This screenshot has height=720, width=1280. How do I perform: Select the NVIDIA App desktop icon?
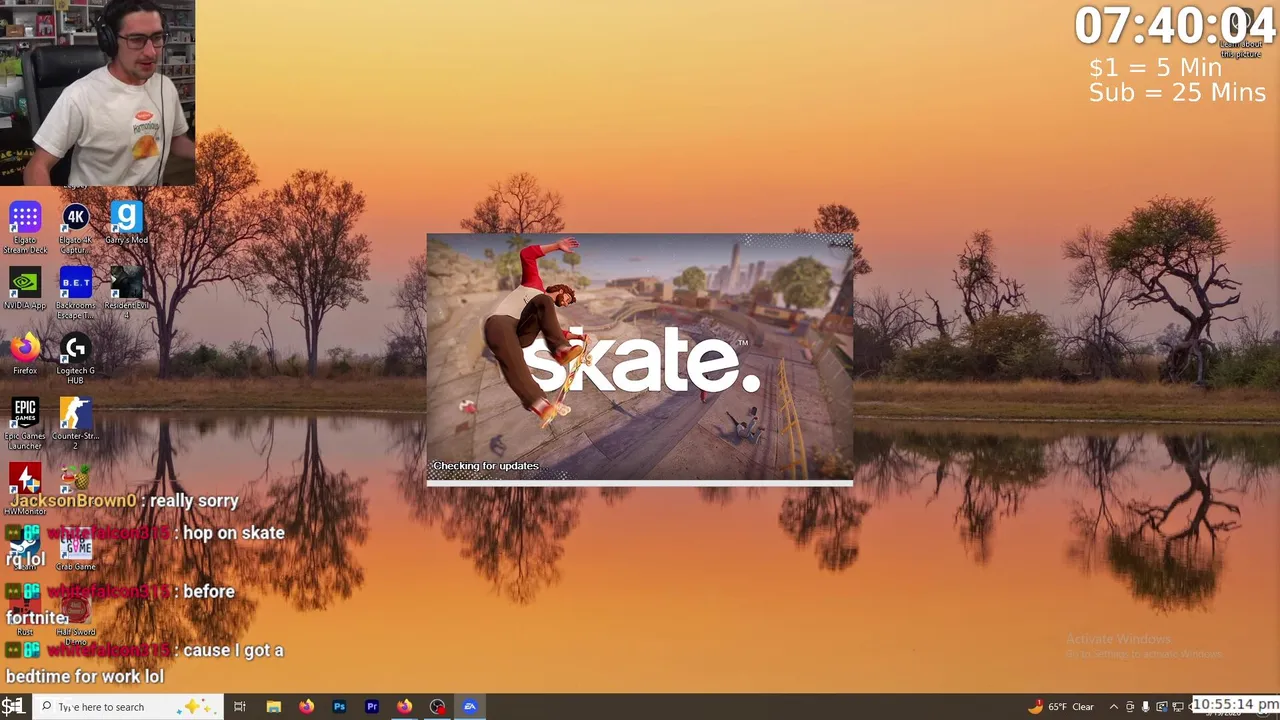click(x=25, y=290)
